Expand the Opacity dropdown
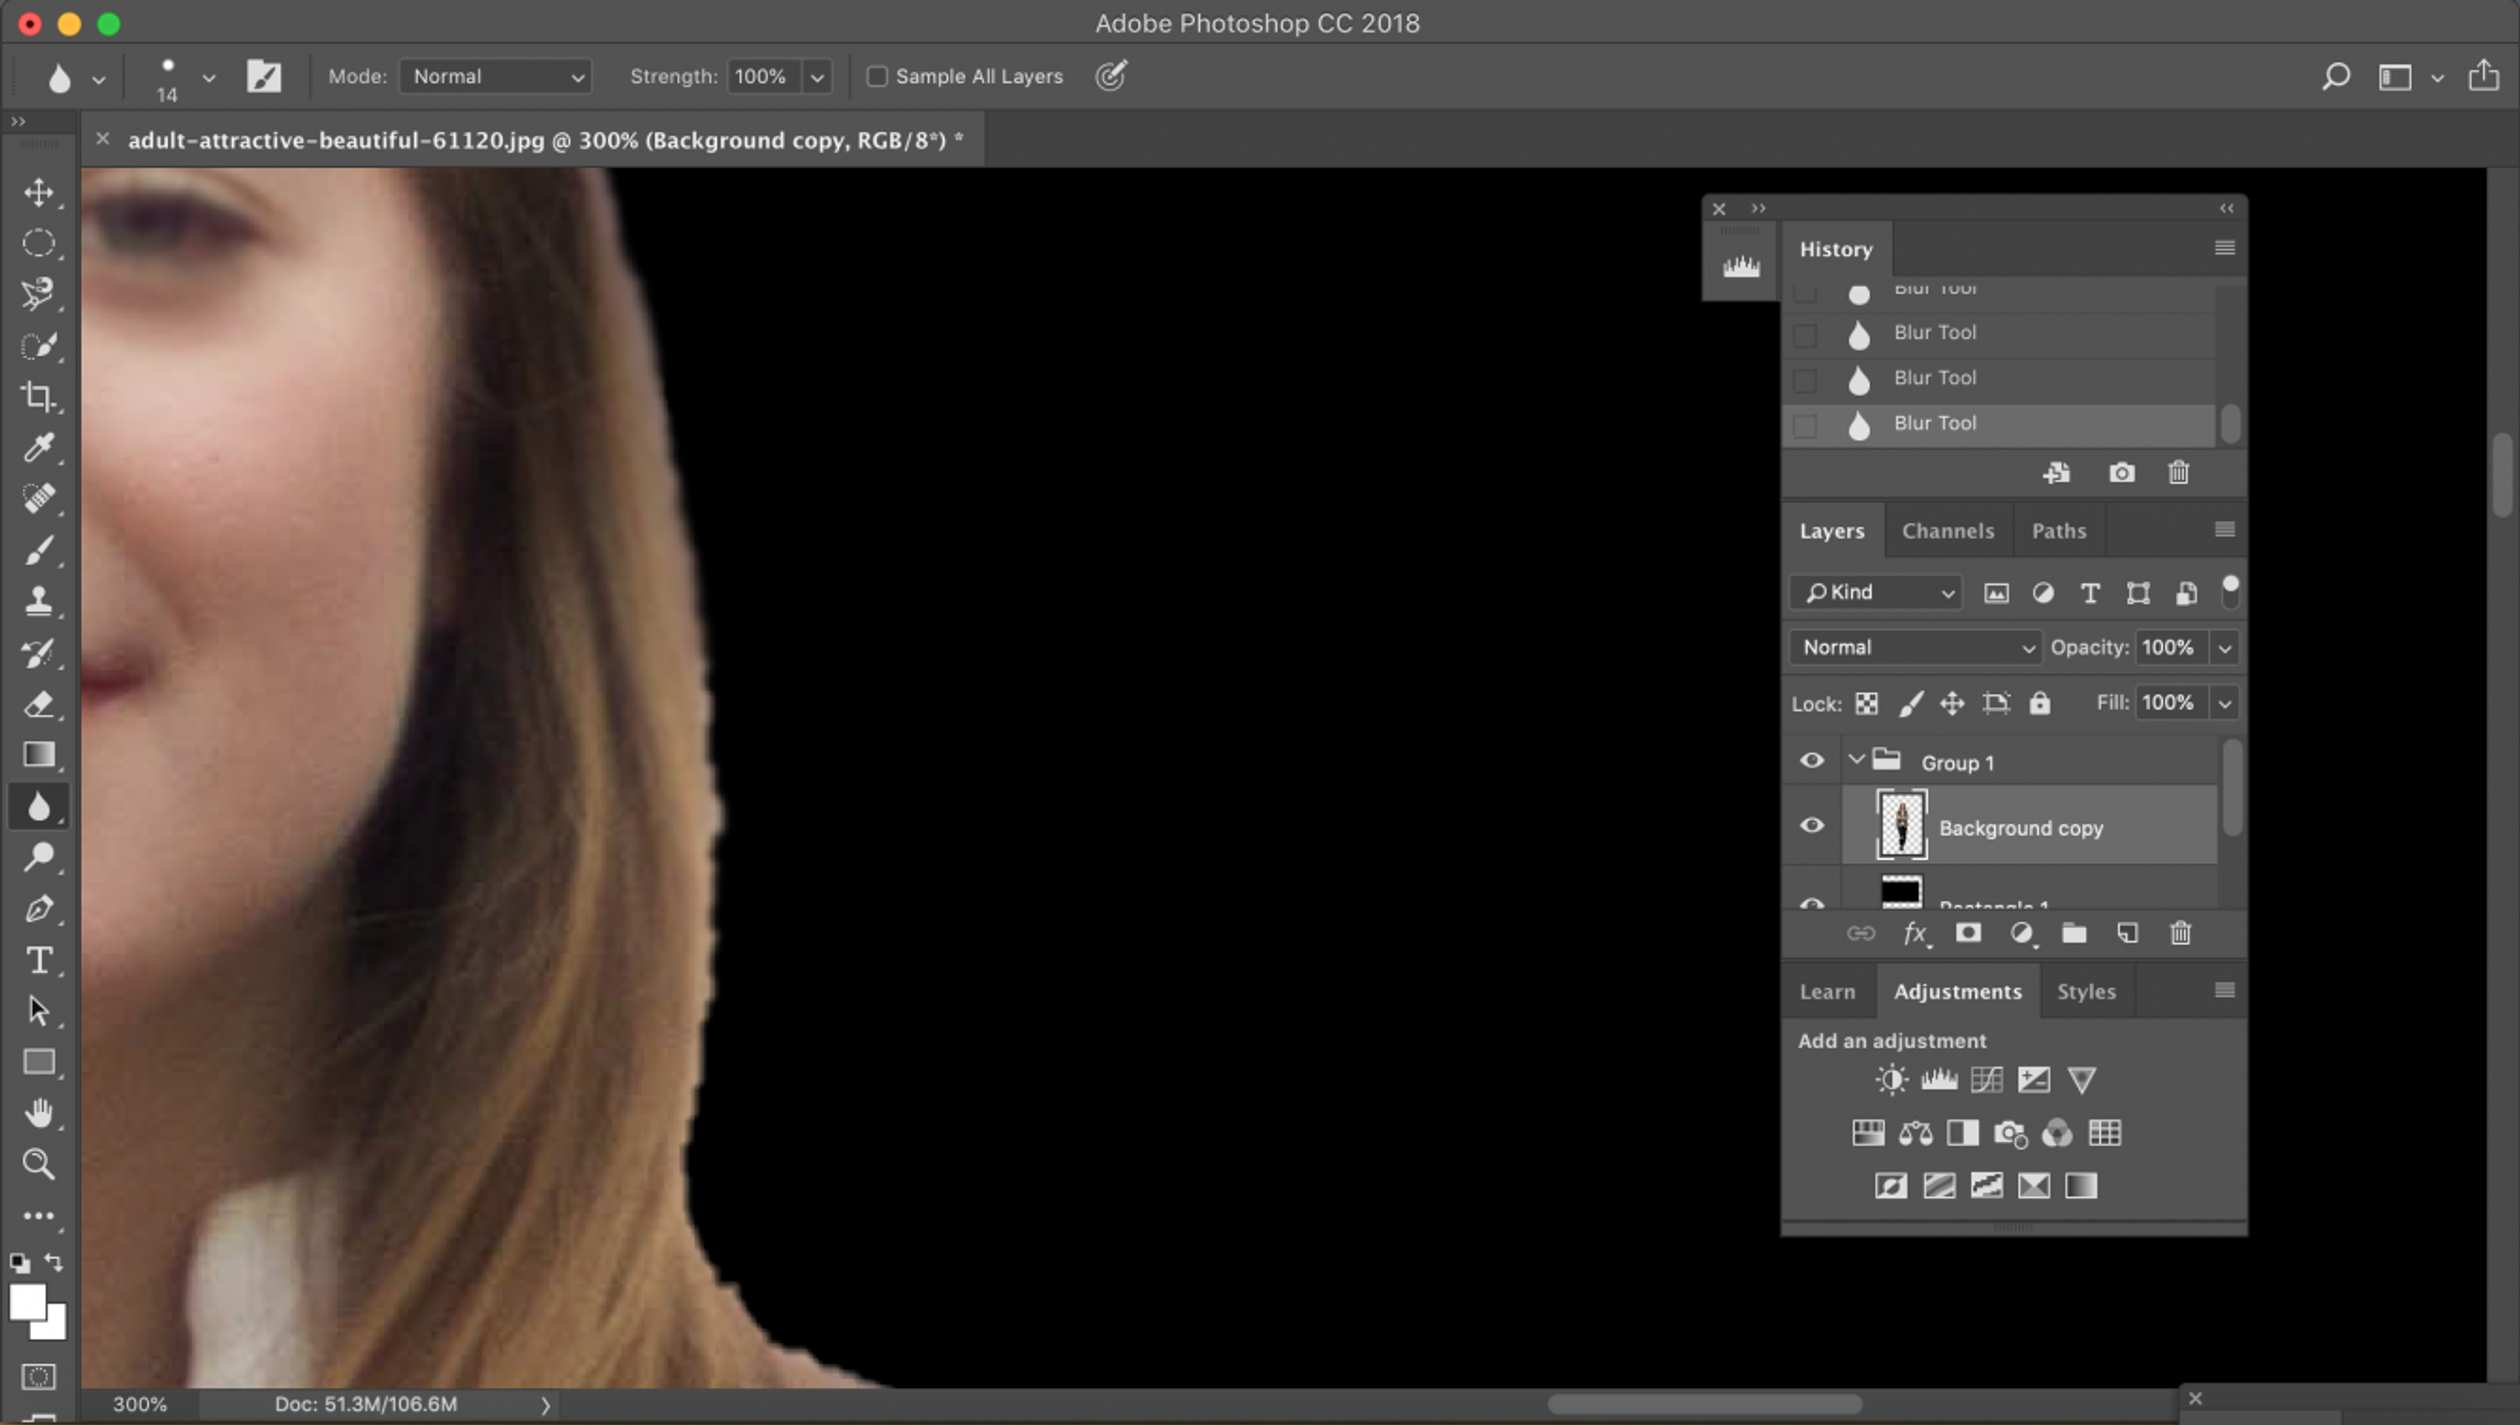Image resolution: width=2520 pixels, height=1425 pixels. tap(2224, 646)
